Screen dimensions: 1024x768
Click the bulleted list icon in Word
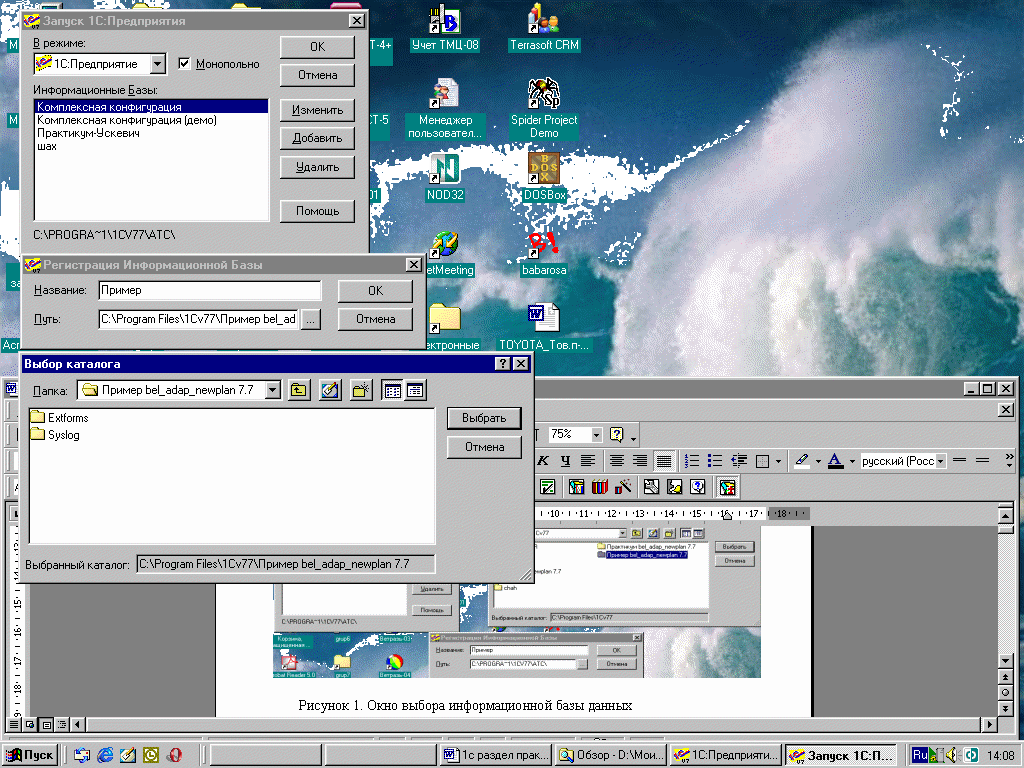715,461
